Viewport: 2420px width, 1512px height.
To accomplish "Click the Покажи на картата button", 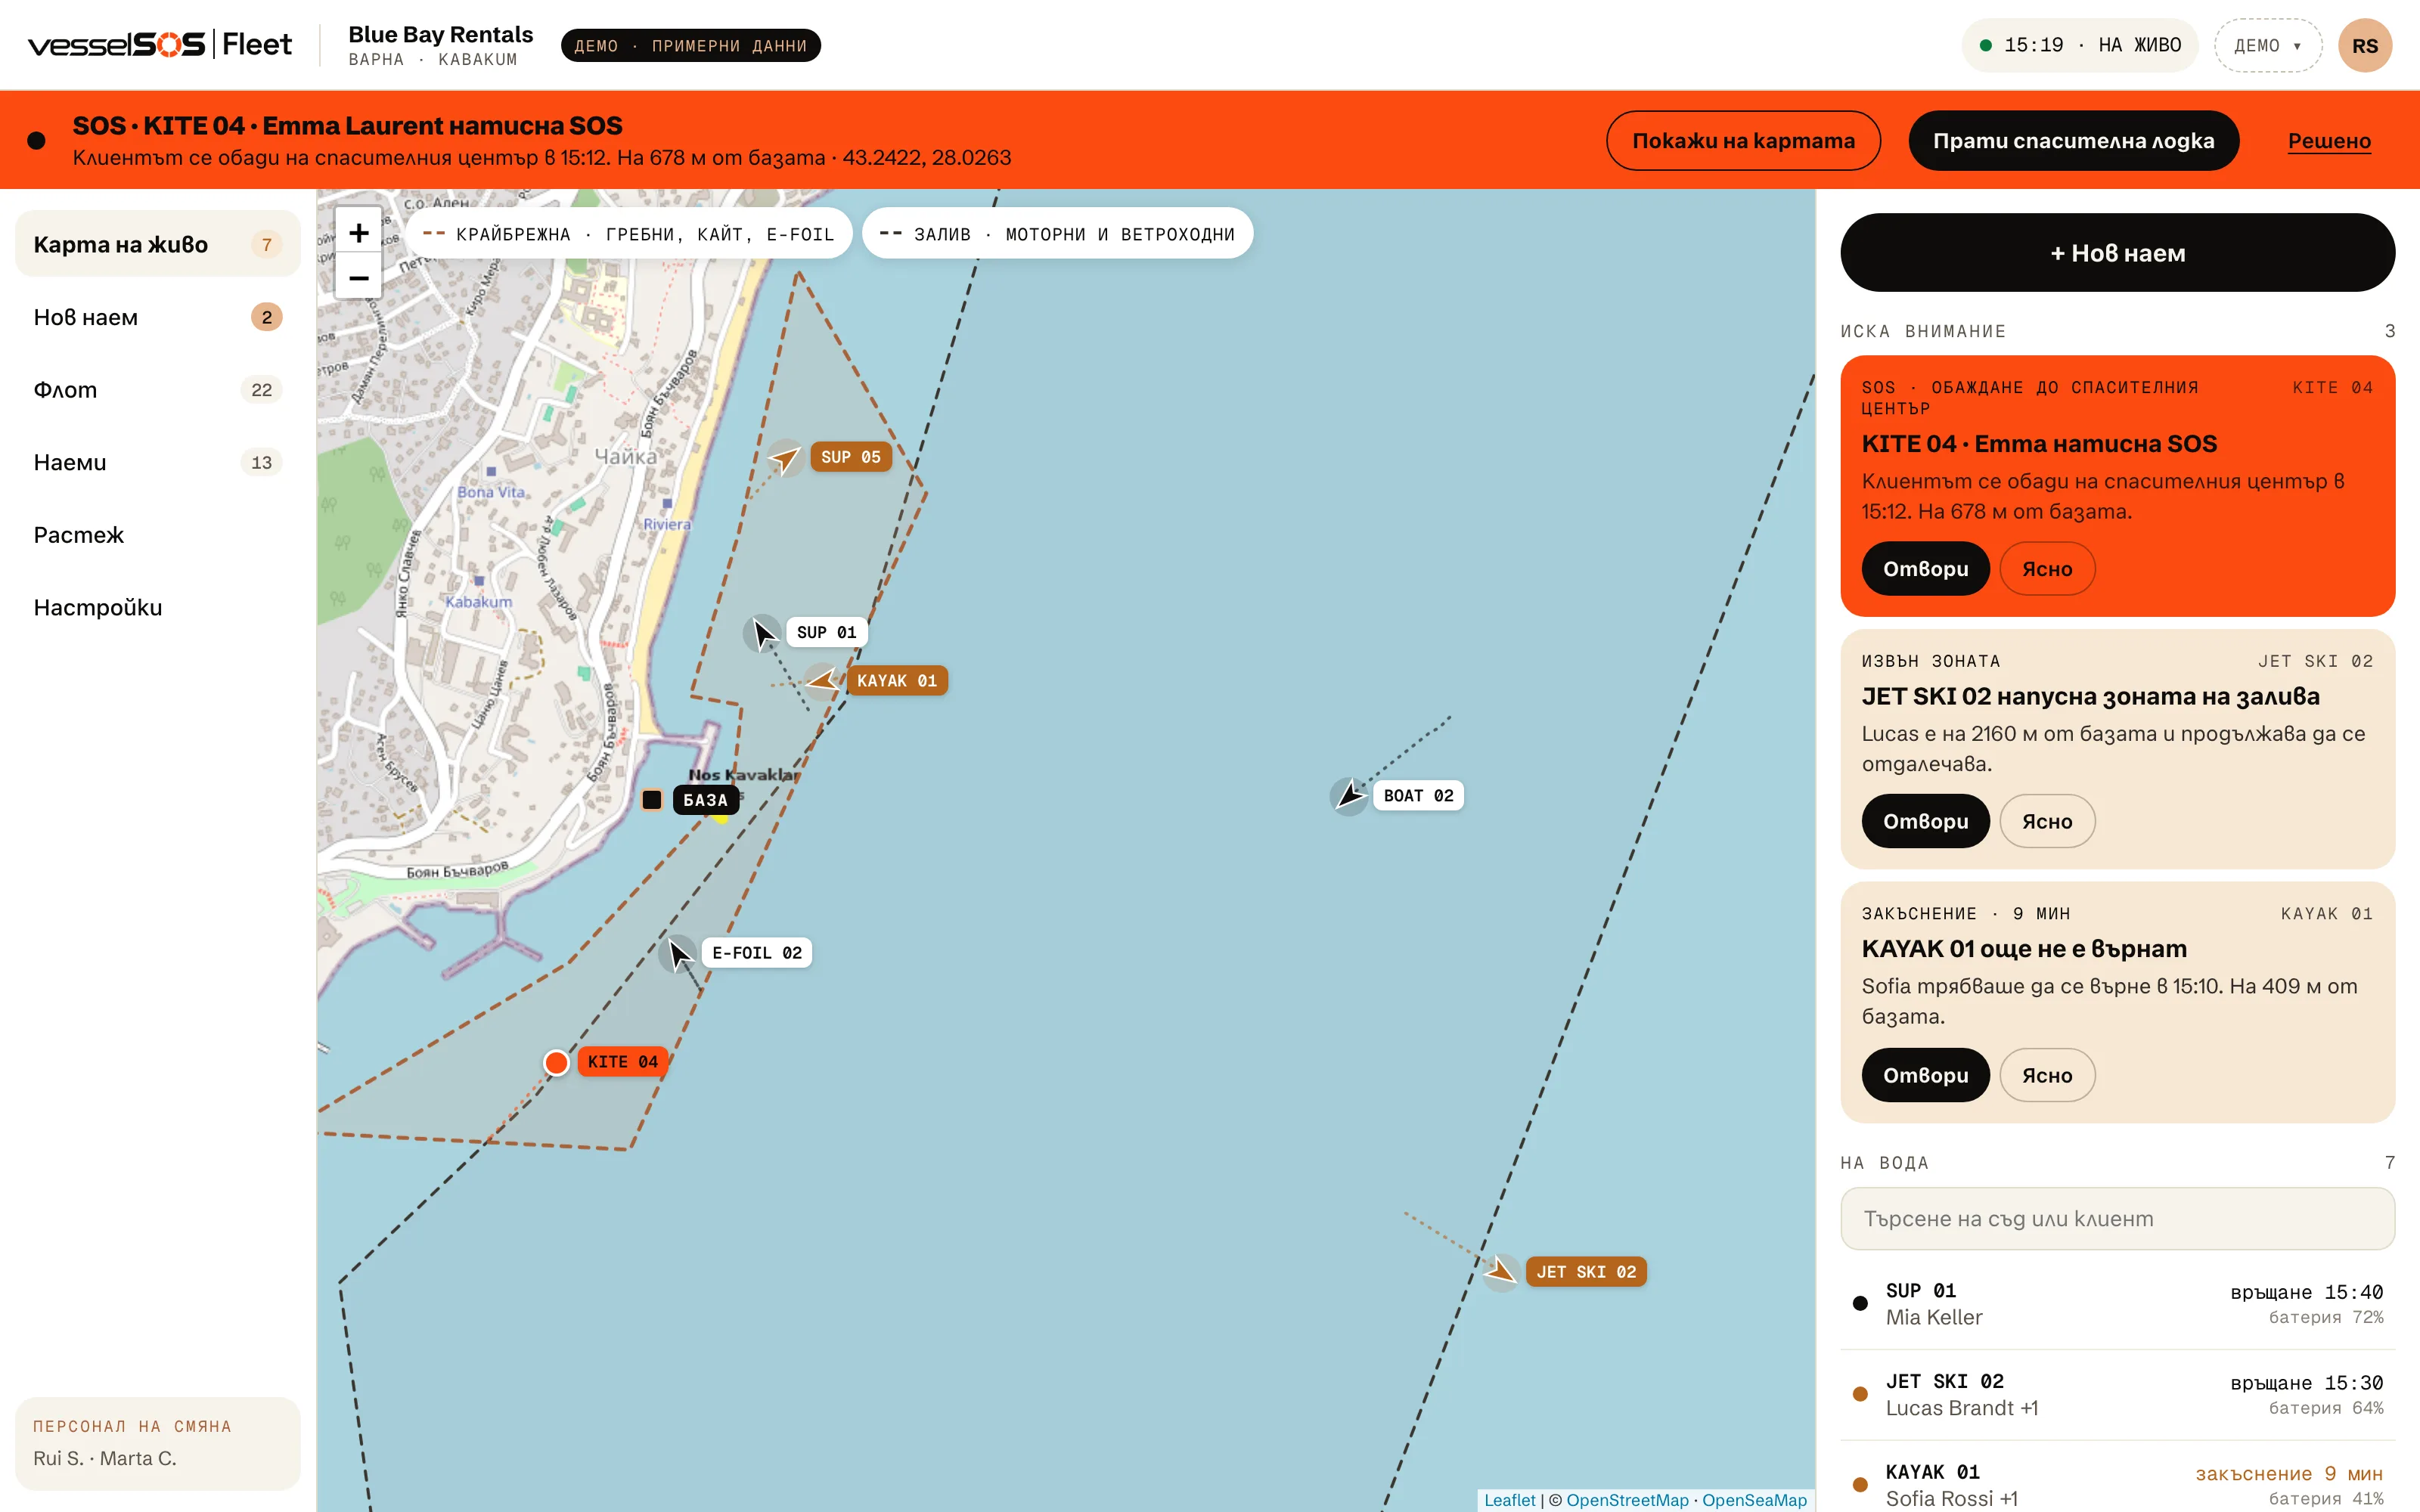I will pos(1743,141).
